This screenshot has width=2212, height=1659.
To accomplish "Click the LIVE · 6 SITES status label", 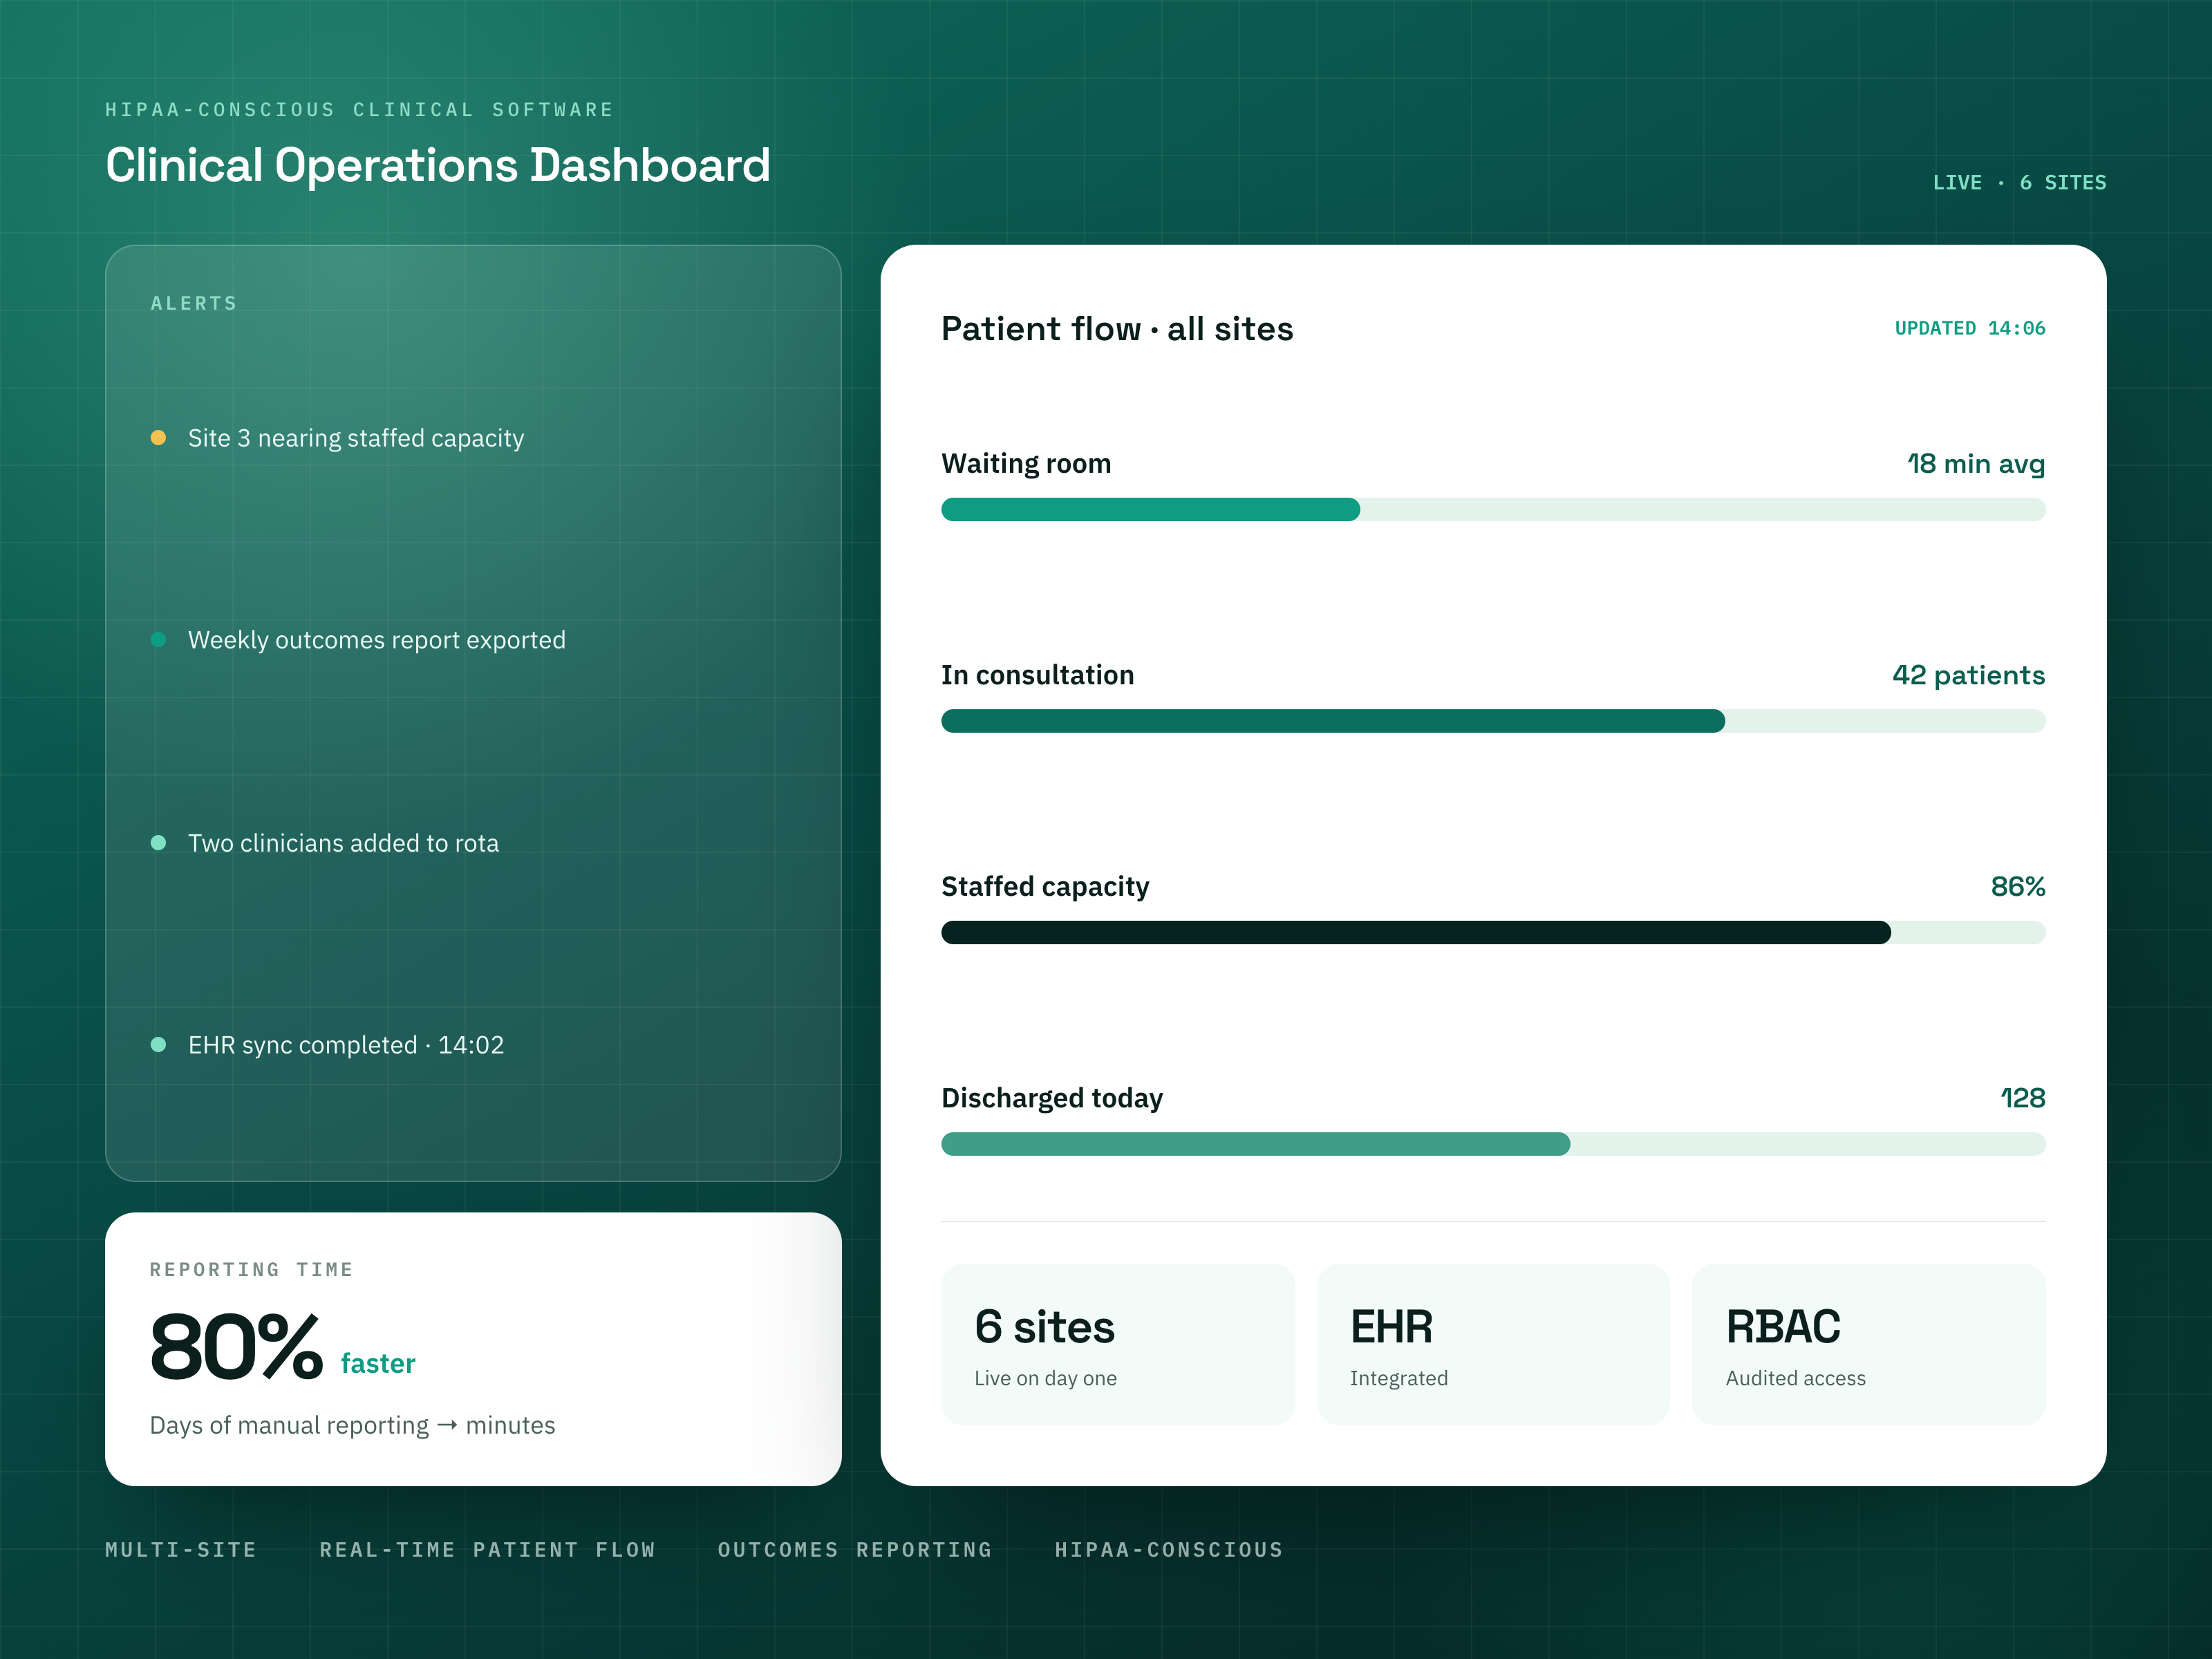I will pyautogui.click(x=2019, y=183).
